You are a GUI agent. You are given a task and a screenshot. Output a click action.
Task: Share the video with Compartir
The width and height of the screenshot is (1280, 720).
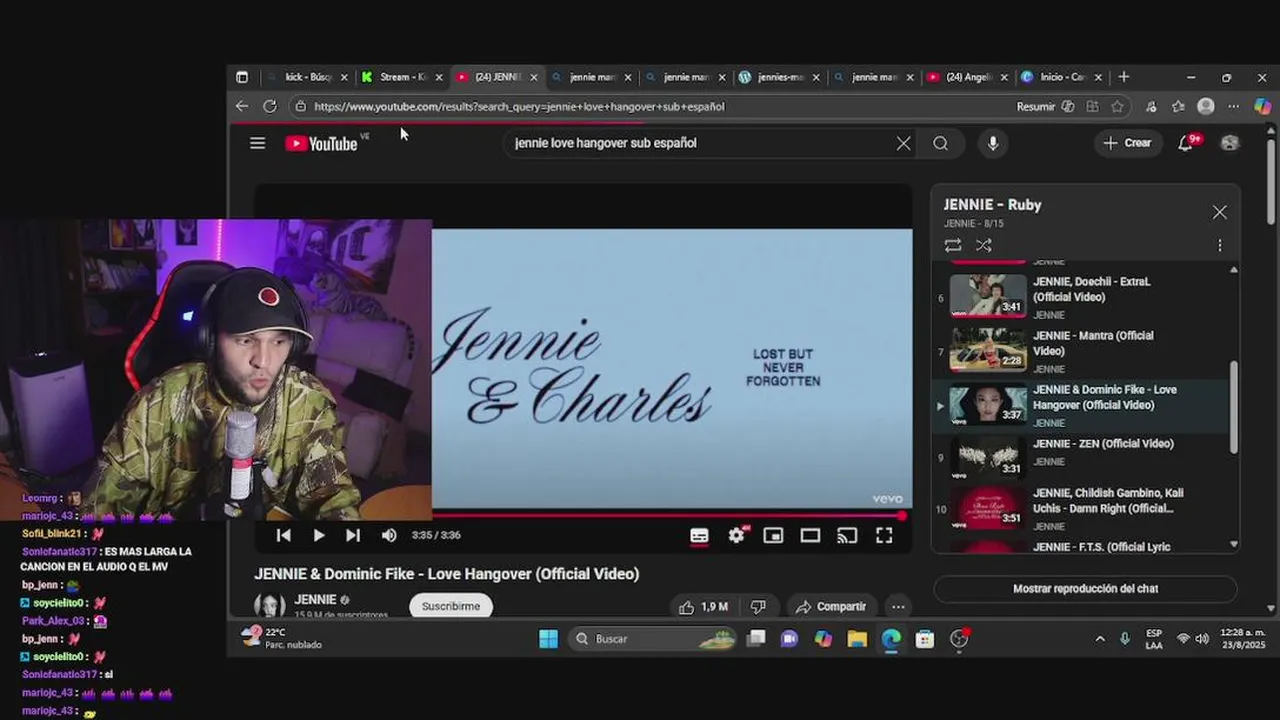pos(830,606)
